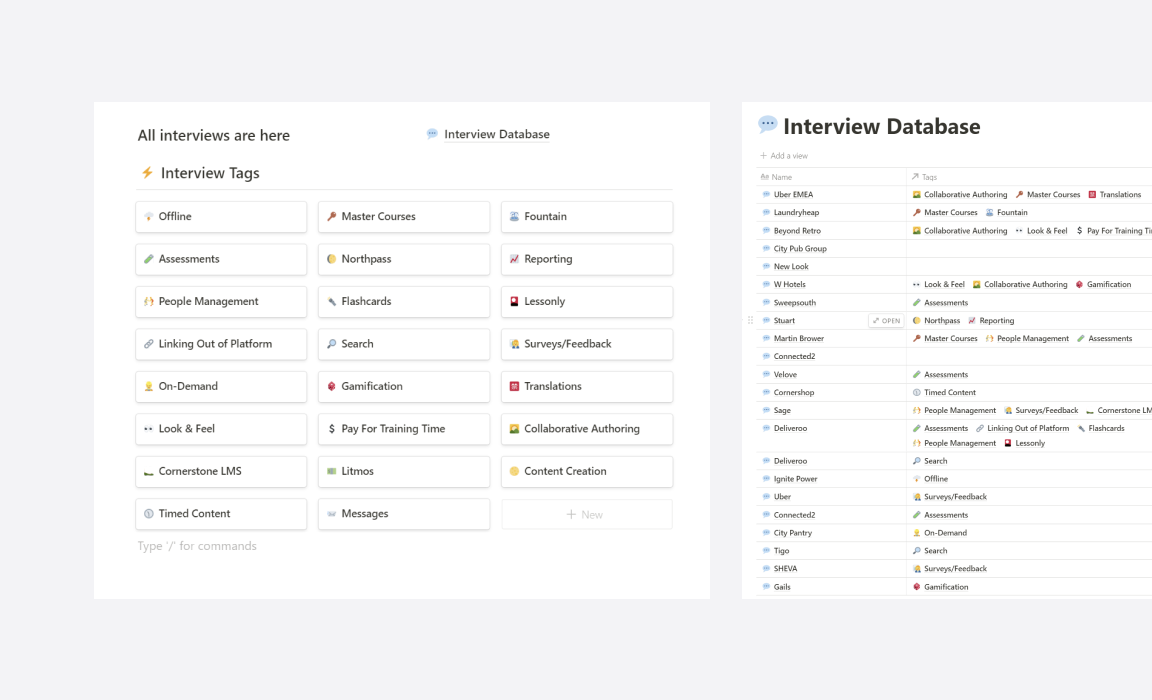Viewport: 1152px width, 700px height.
Task: Click the Lessonly tag in Deliveroo row
Action: coord(1024,444)
